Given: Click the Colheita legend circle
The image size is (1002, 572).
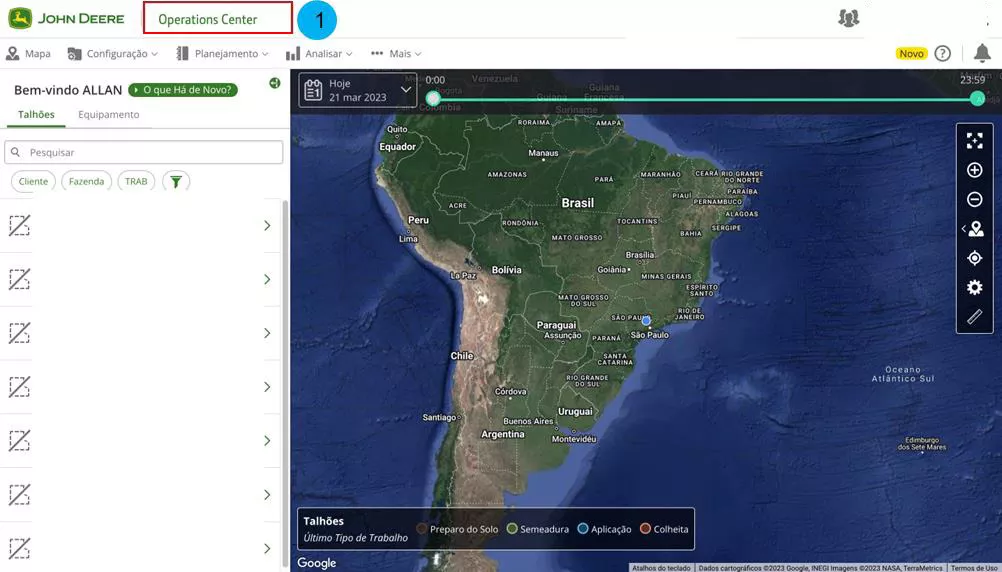Looking at the screenshot, I should click(x=645, y=529).
